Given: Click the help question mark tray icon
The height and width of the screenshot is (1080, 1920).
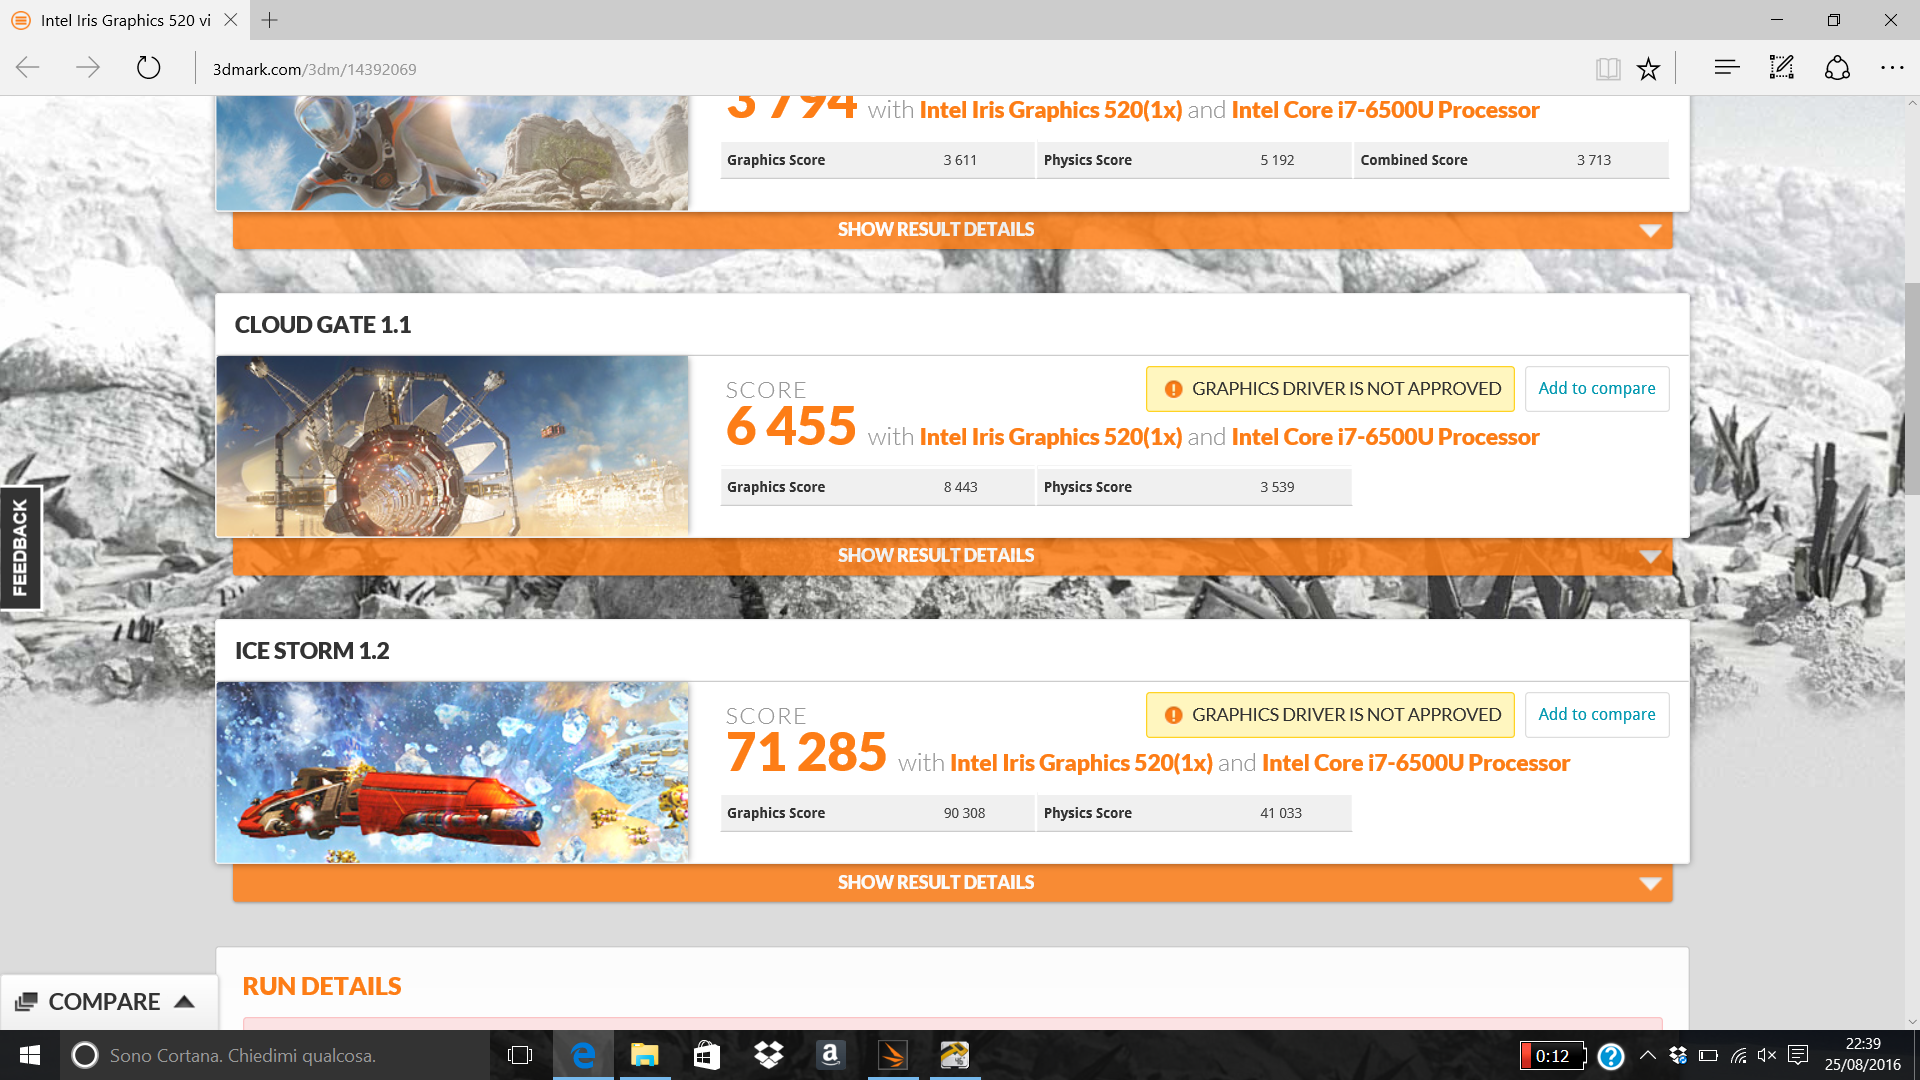Looking at the screenshot, I should tap(1611, 1056).
